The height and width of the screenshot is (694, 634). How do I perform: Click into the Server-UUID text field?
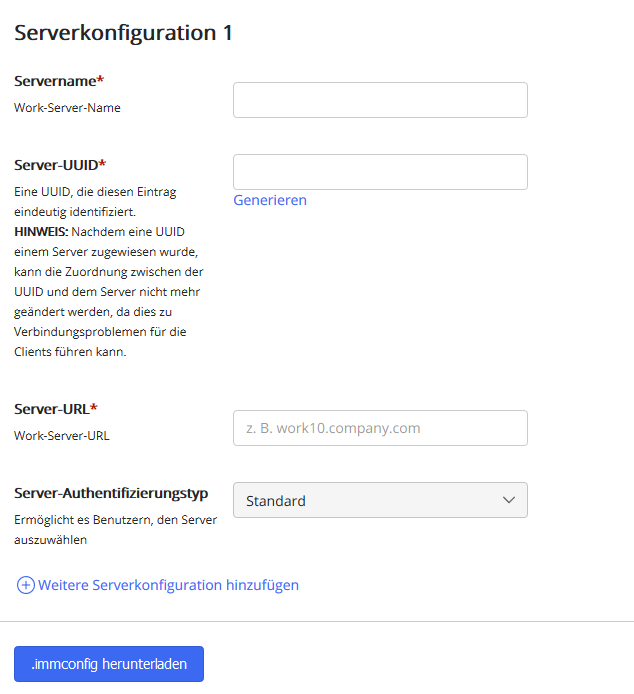pos(380,172)
